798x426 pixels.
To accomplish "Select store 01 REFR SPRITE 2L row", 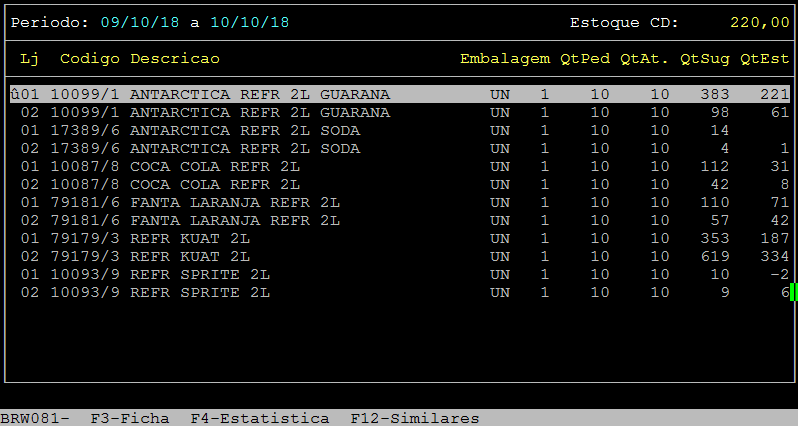I will (x=400, y=274).
